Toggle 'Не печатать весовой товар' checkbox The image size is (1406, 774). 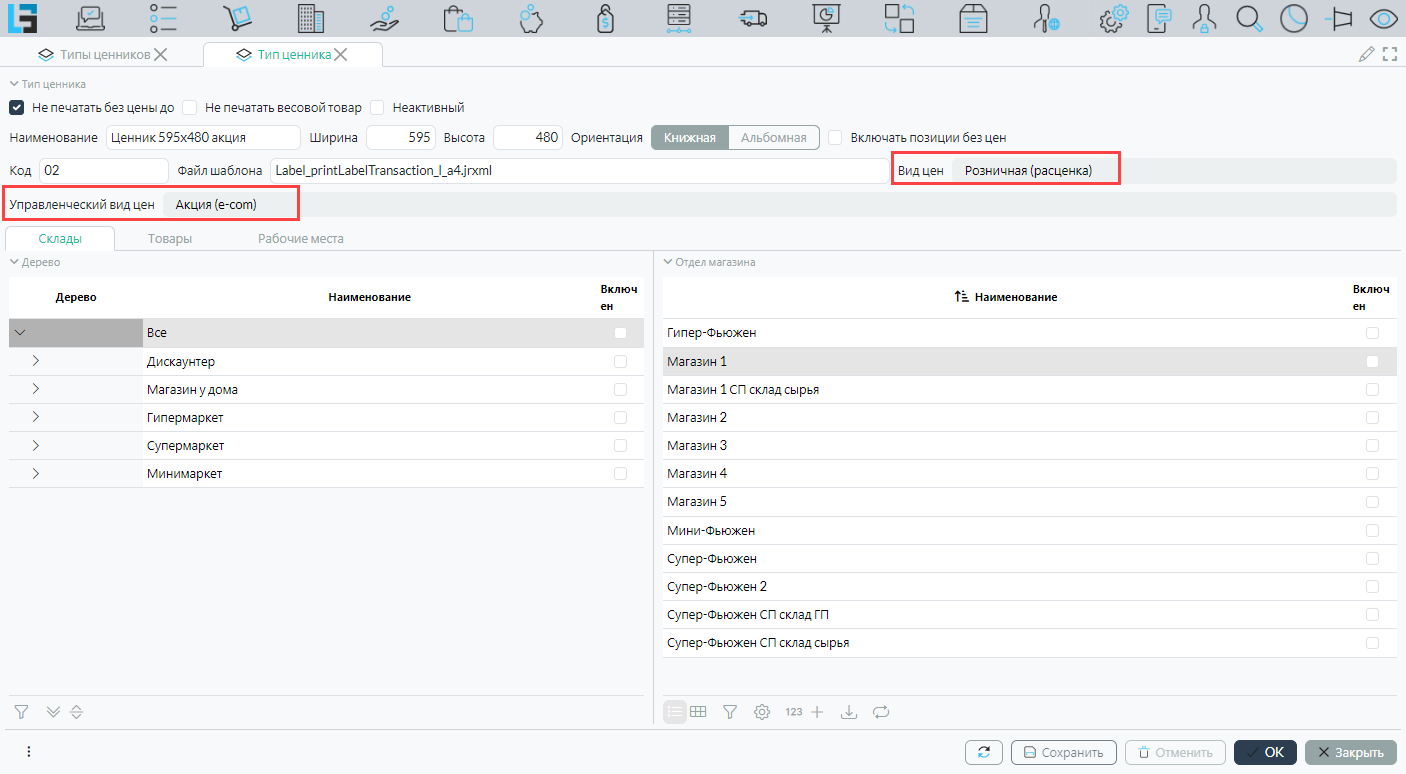[190, 107]
